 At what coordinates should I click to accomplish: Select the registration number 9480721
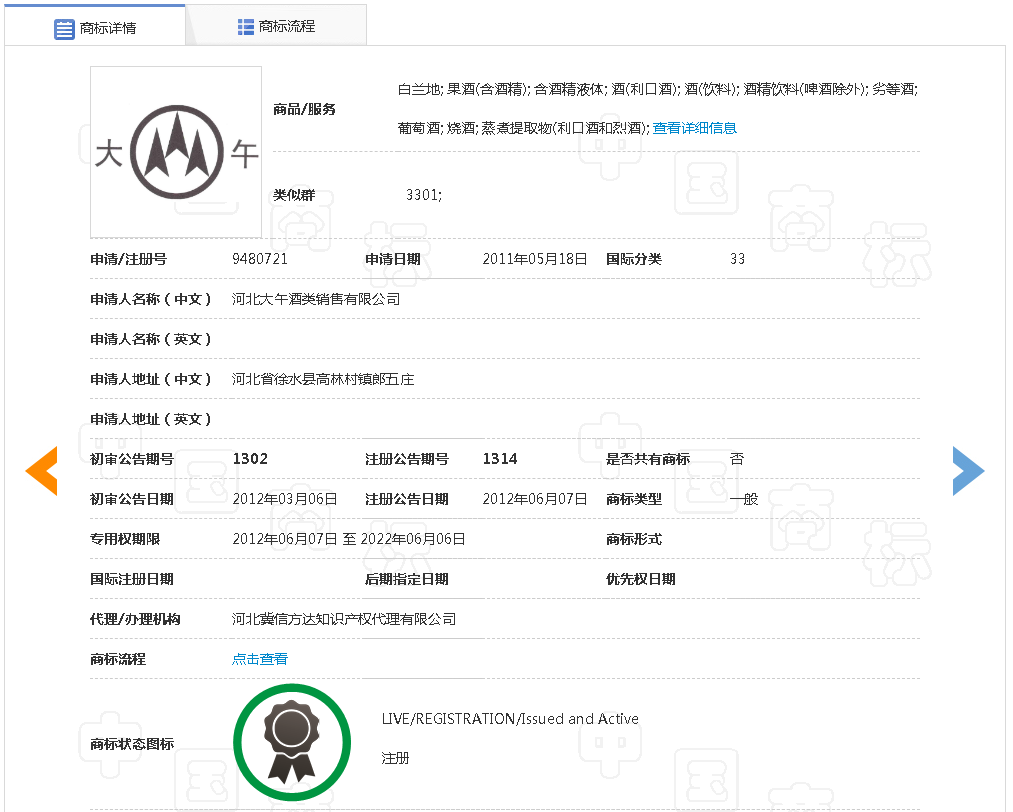[260, 259]
